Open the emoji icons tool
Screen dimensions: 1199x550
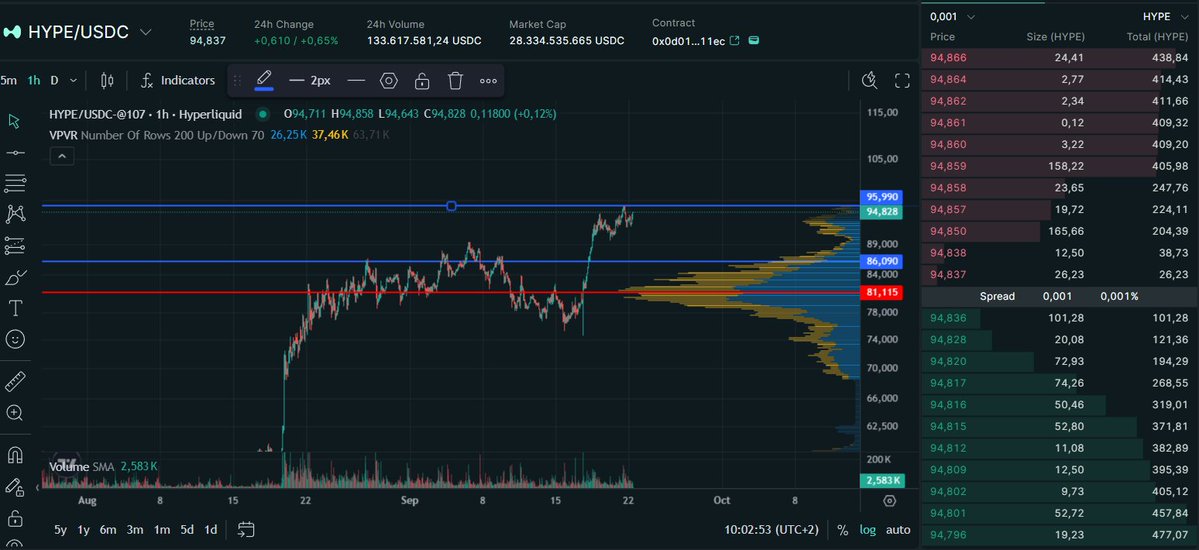15,340
